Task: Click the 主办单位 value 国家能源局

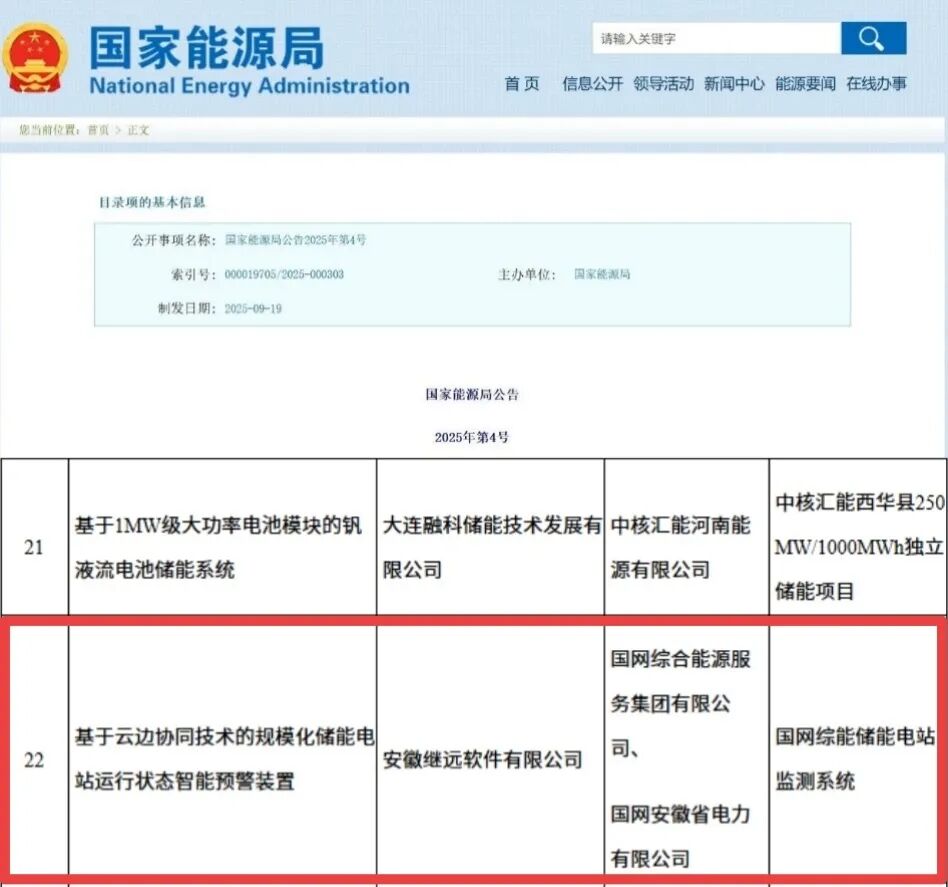Action: [x=604, y=274]
